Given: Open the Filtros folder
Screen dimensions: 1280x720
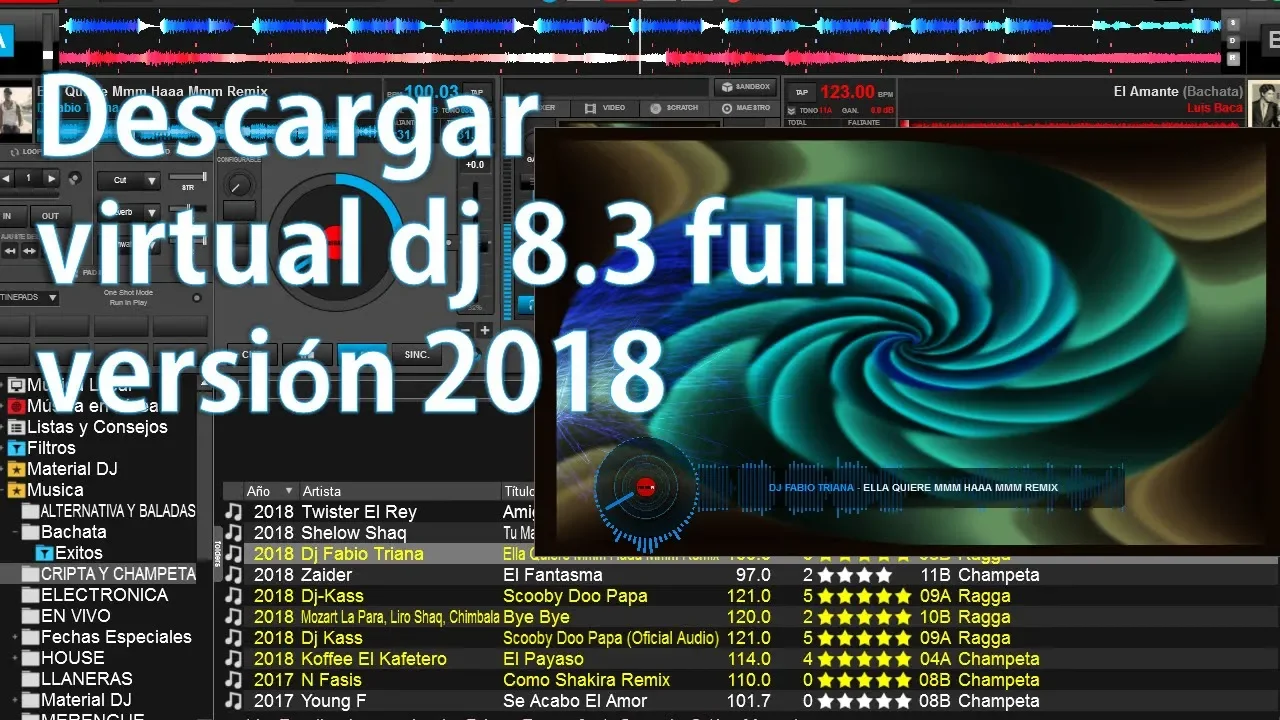Looking at the screenshot, I should pyautogui.click(x=42, y=448).
